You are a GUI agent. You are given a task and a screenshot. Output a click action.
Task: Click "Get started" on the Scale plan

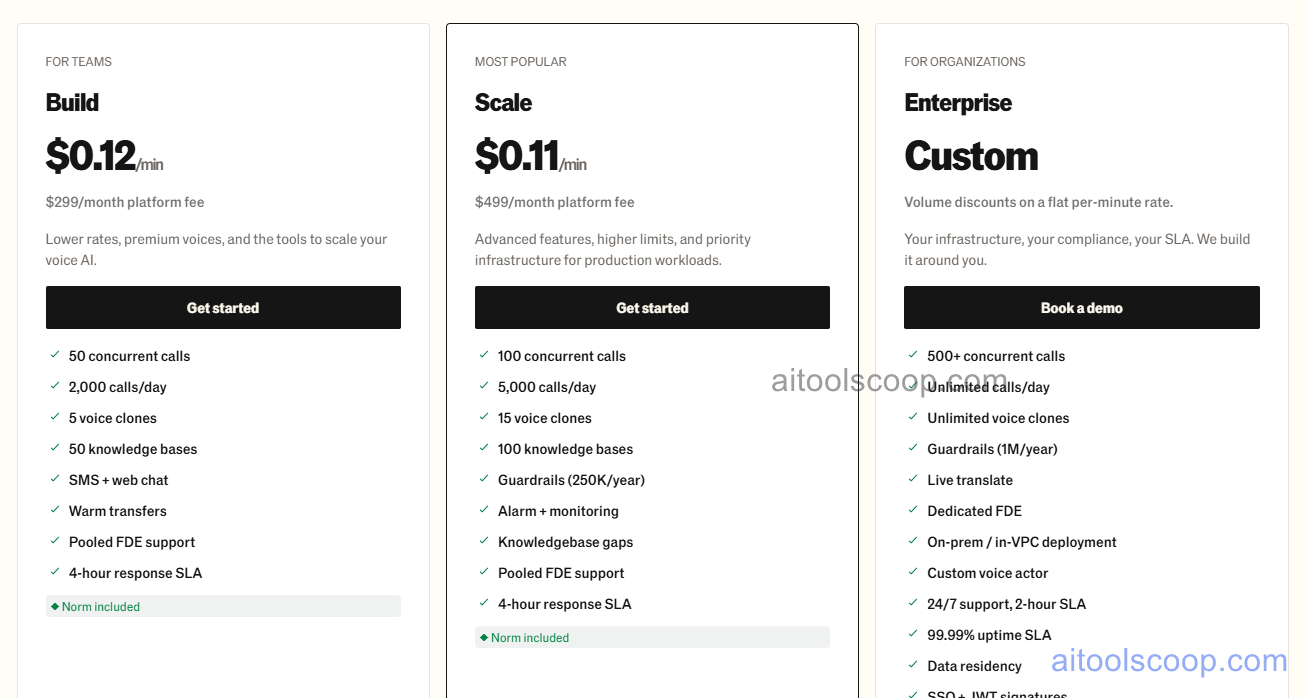tap(652, 307)
